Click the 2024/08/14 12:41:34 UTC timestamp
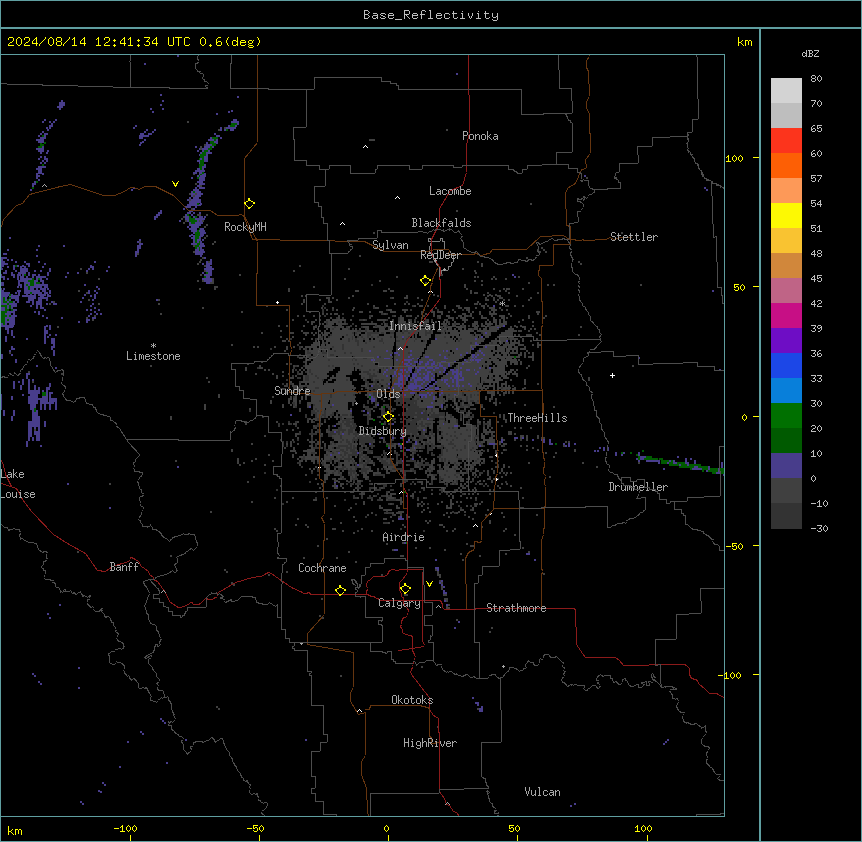 pos(98,42)
